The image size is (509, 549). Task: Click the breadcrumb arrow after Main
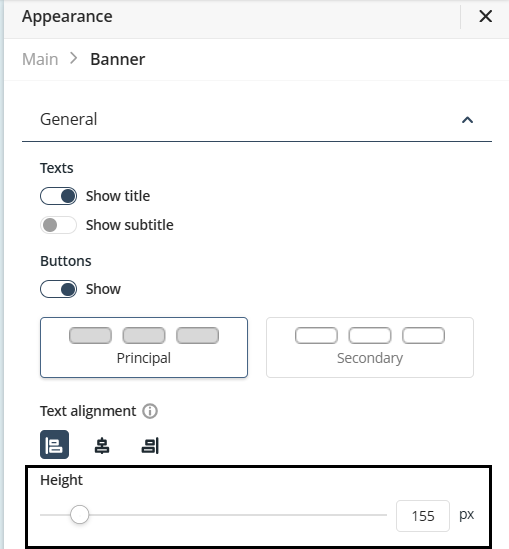[74, 58]
